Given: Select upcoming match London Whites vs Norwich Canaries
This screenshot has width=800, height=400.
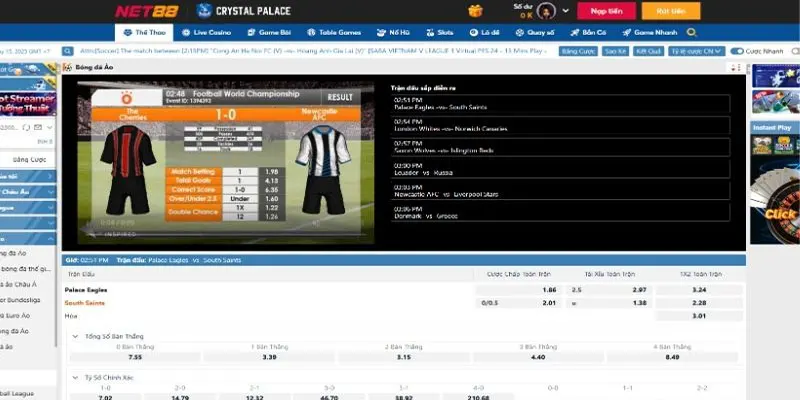Looking at the screenshot, I should pyautogui.click(x=560, y=125).
